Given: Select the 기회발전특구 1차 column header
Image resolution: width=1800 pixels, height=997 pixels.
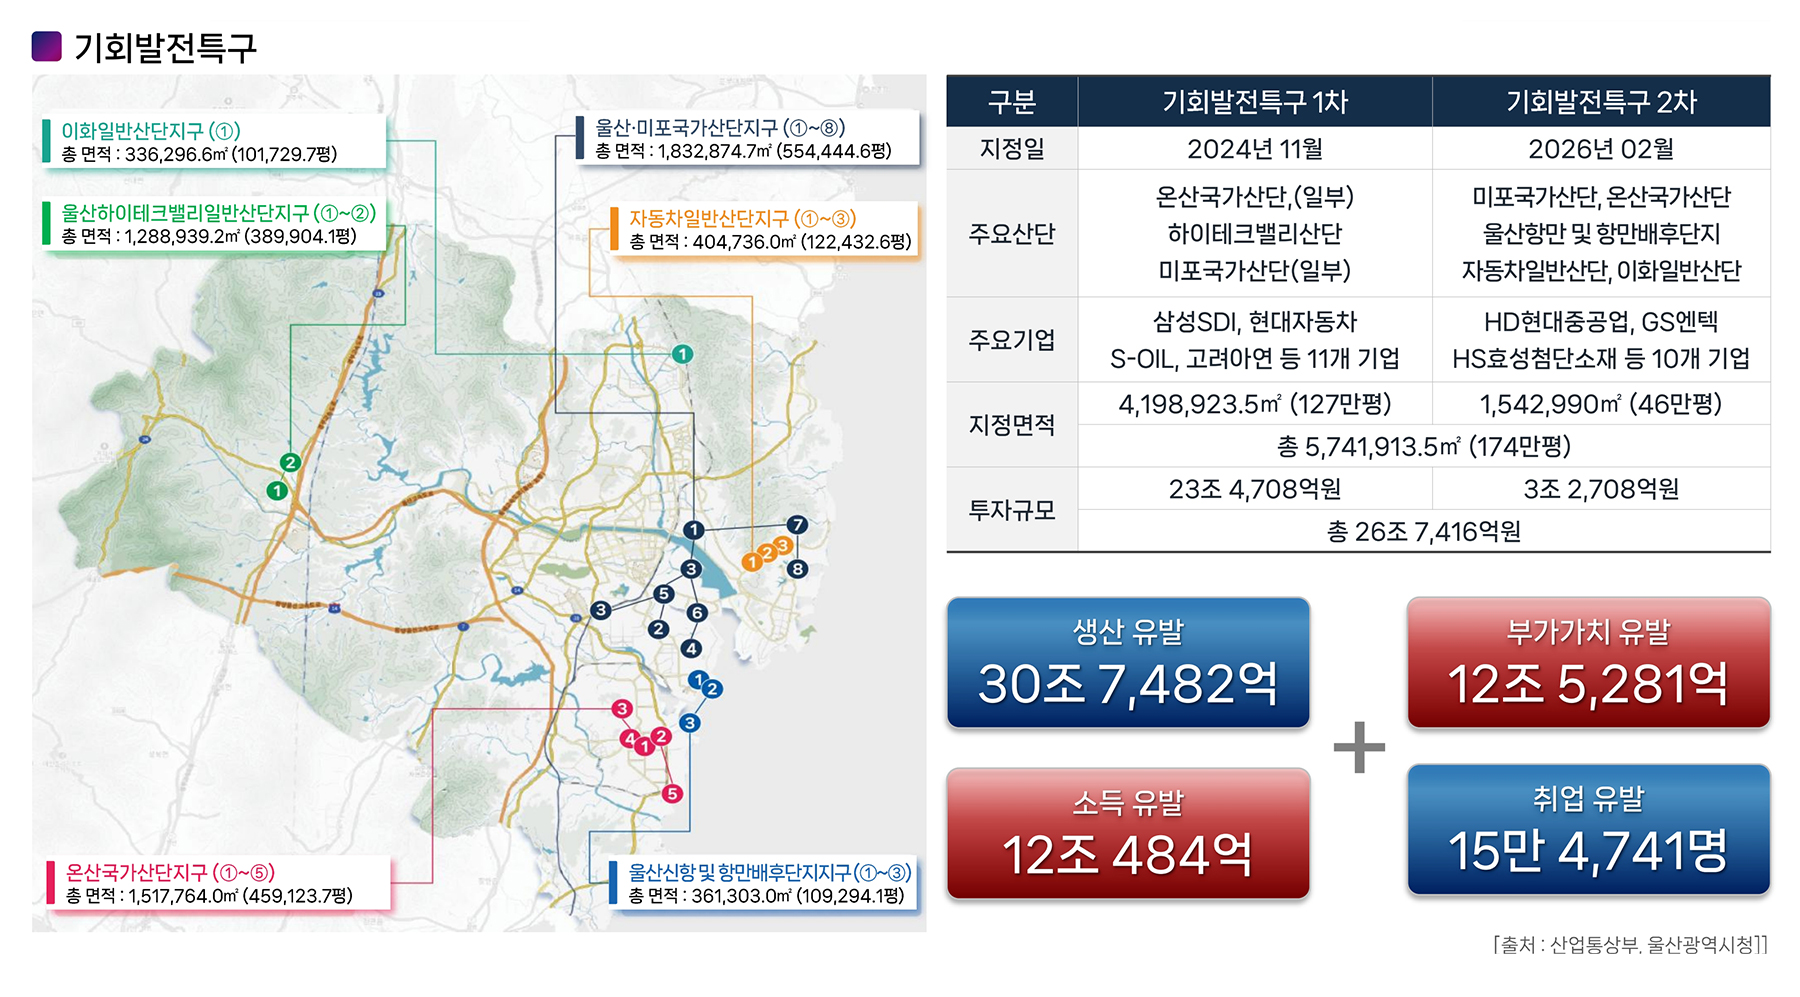Looking at the screenshot, I should tap(1255, 101).
